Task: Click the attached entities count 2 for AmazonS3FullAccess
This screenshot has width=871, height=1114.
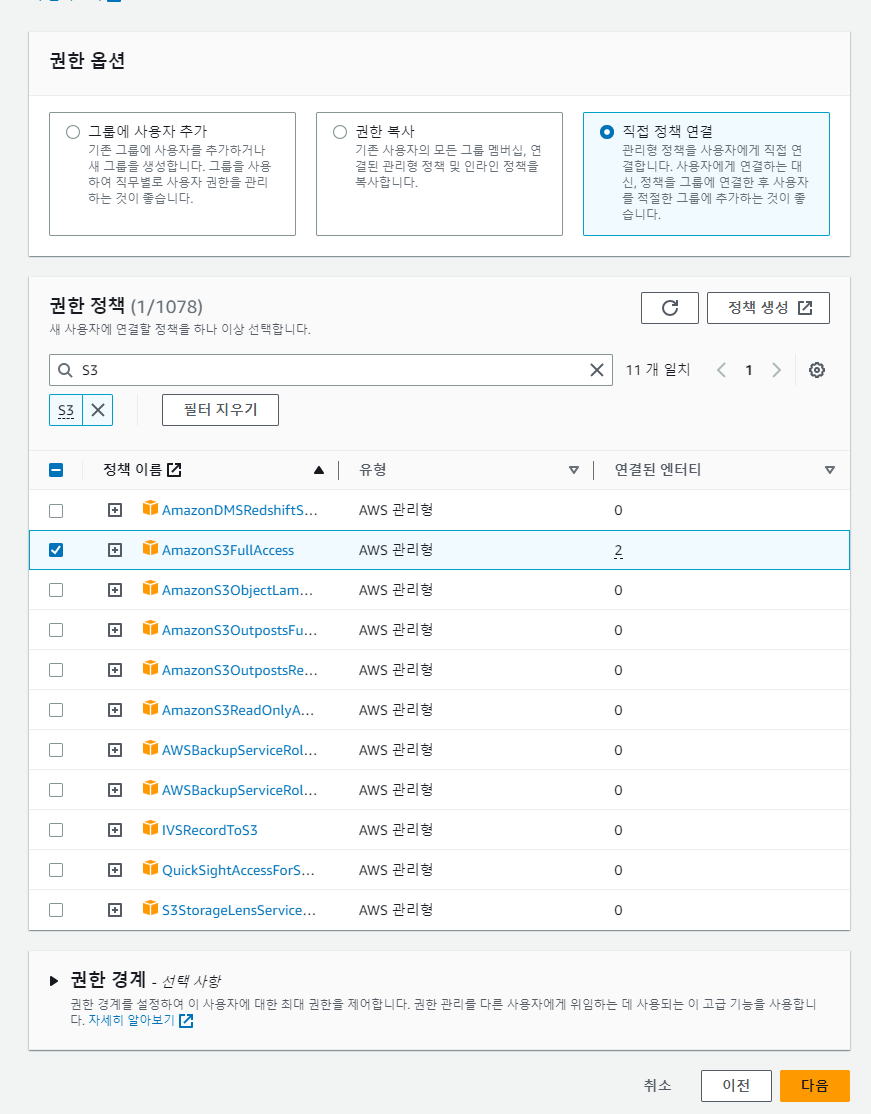Action: pyautogui.click(x=618, y=551)
